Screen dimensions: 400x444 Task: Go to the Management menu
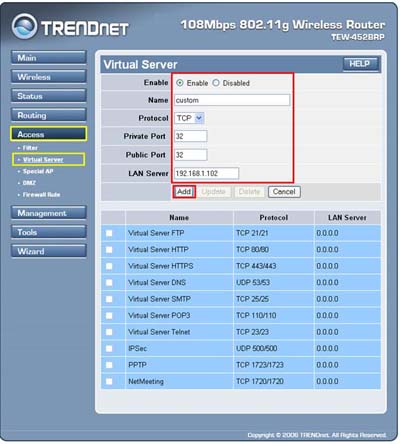[49, 213]
